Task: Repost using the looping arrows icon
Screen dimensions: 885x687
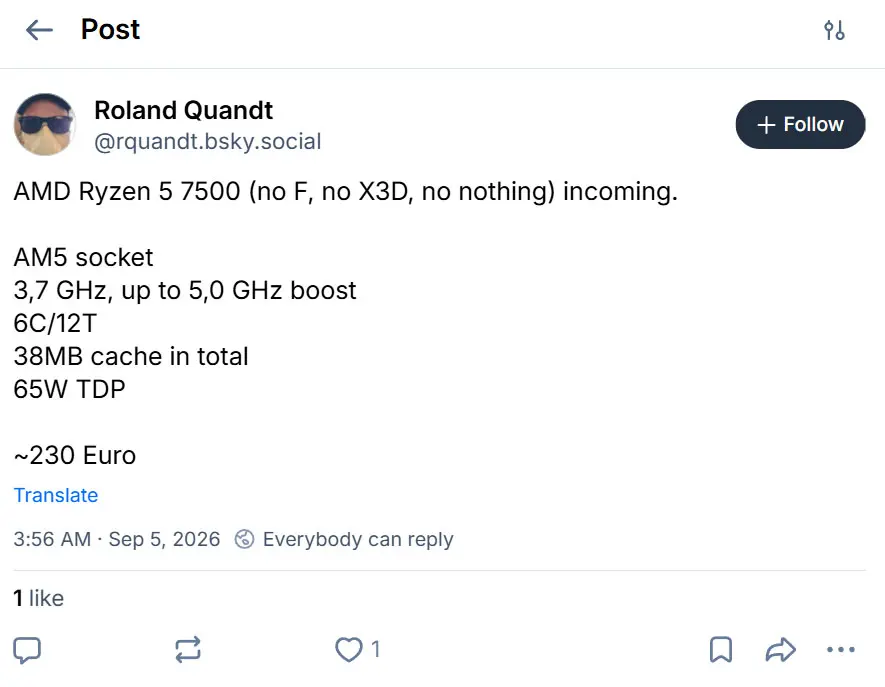Action: pyautogui.click(x=188, y=649)
